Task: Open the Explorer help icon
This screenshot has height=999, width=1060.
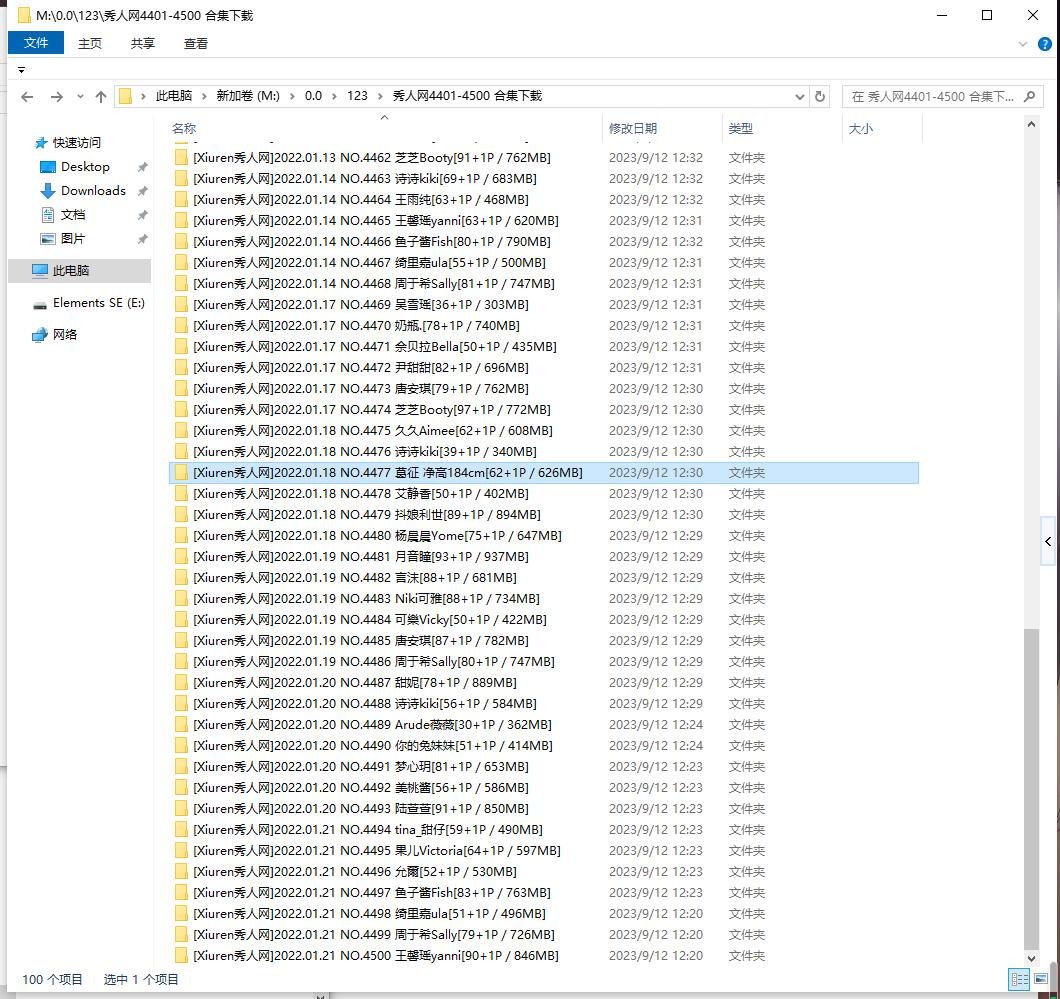Action: click(x=1044, y=44)
